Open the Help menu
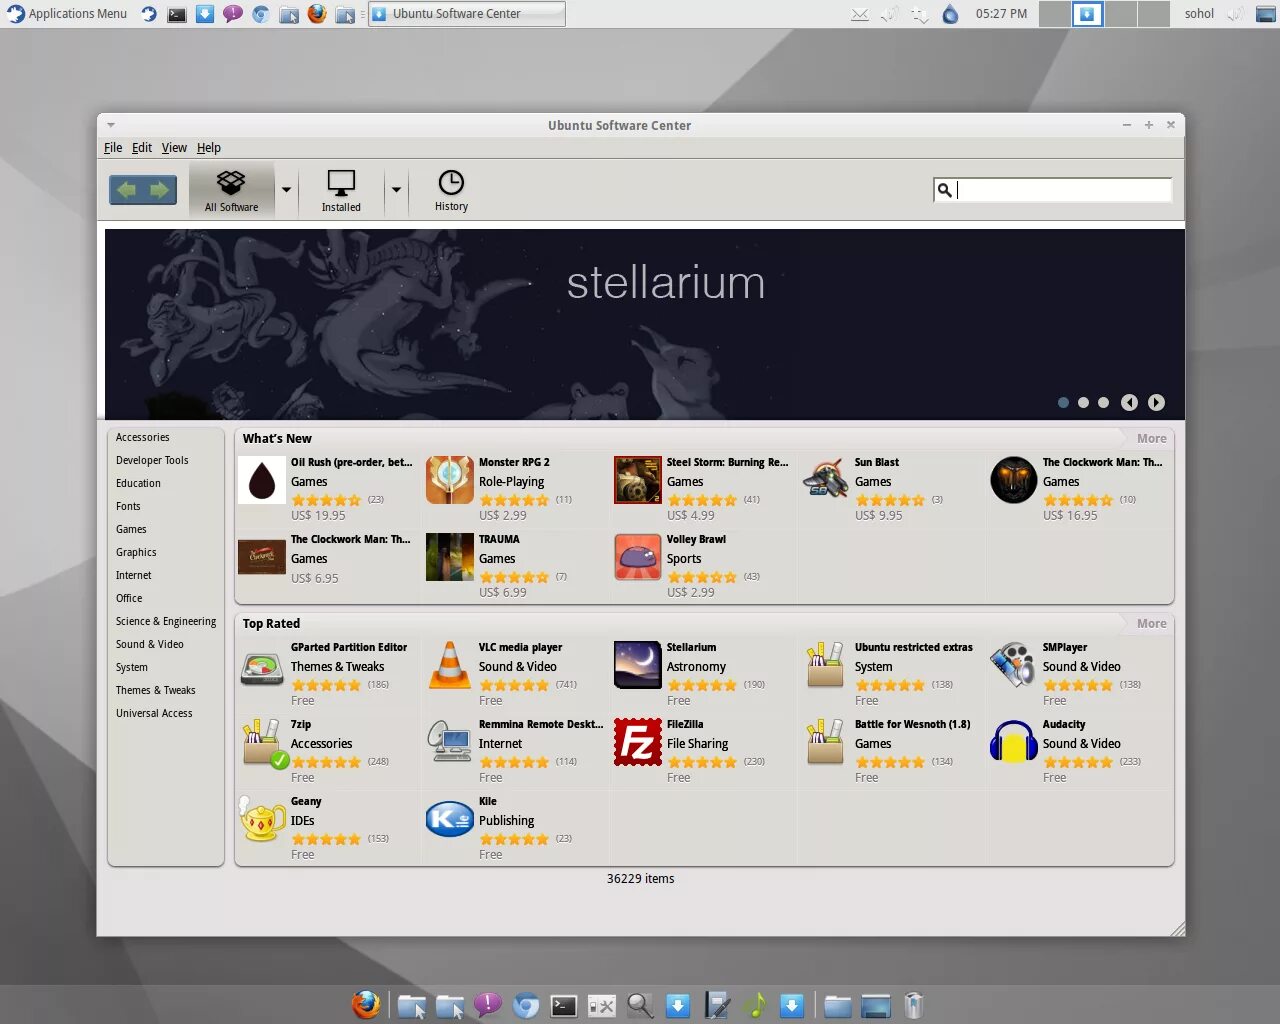This screenshot has width=1280, height=1024. pos(209,148)
